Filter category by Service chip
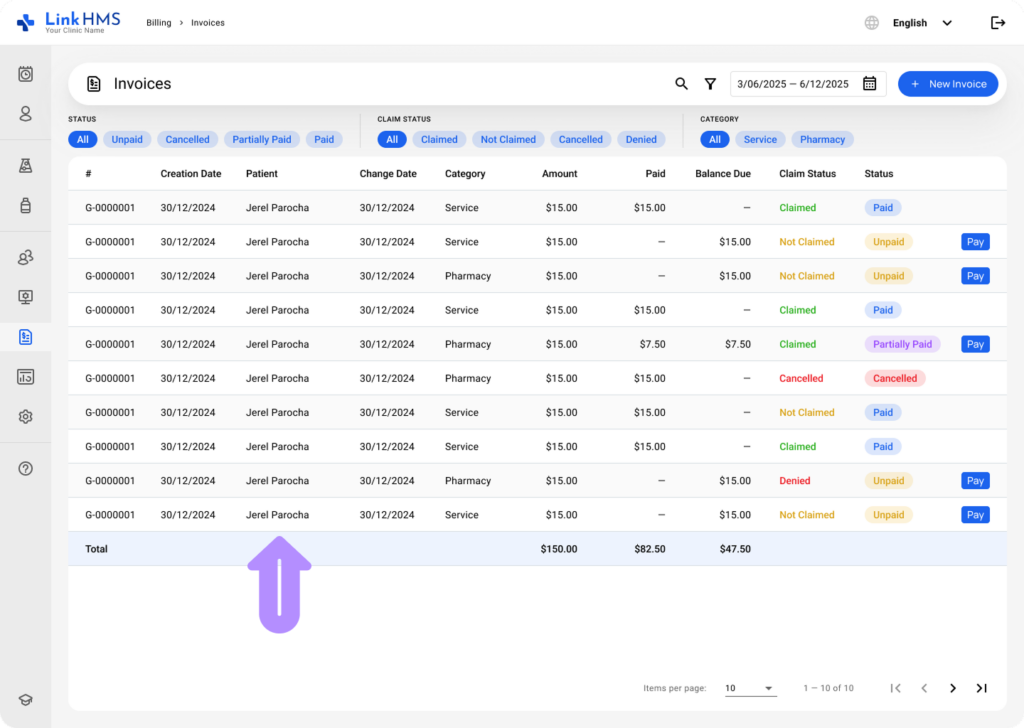This screenshot has width=1024, height=728. click(x=760, y=139)
